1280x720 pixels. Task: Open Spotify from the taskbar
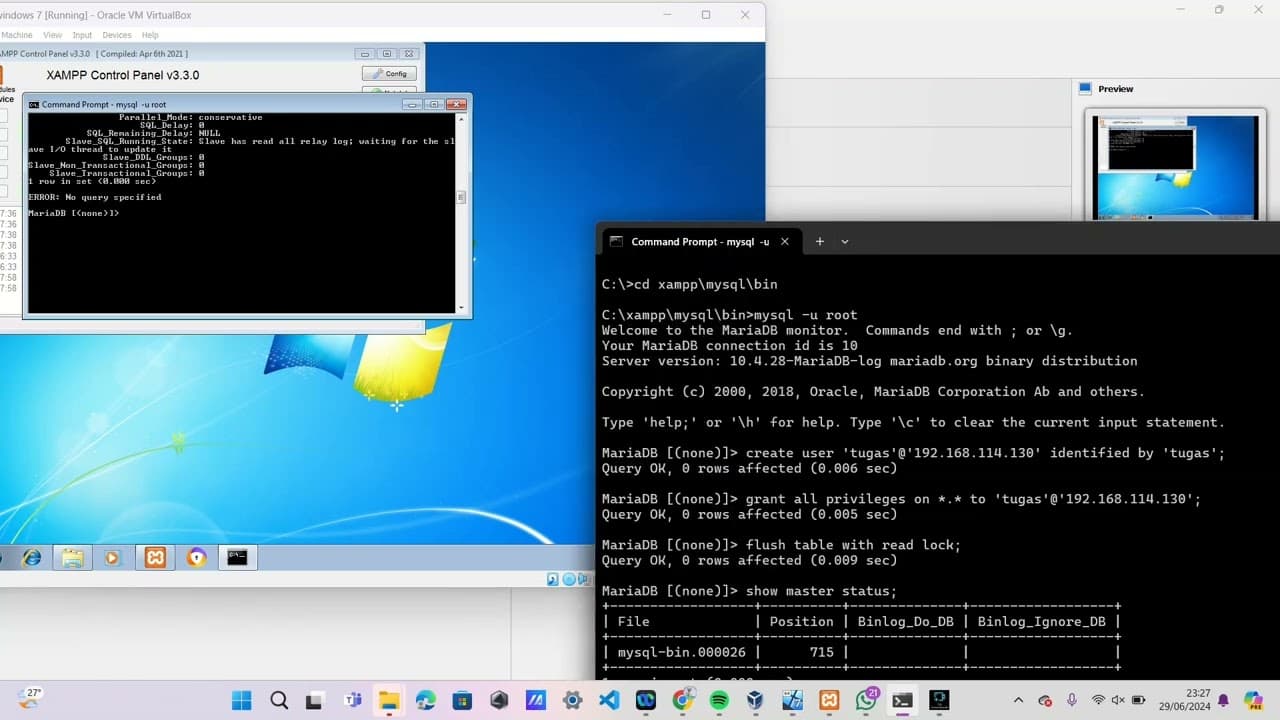pos(719,700)
